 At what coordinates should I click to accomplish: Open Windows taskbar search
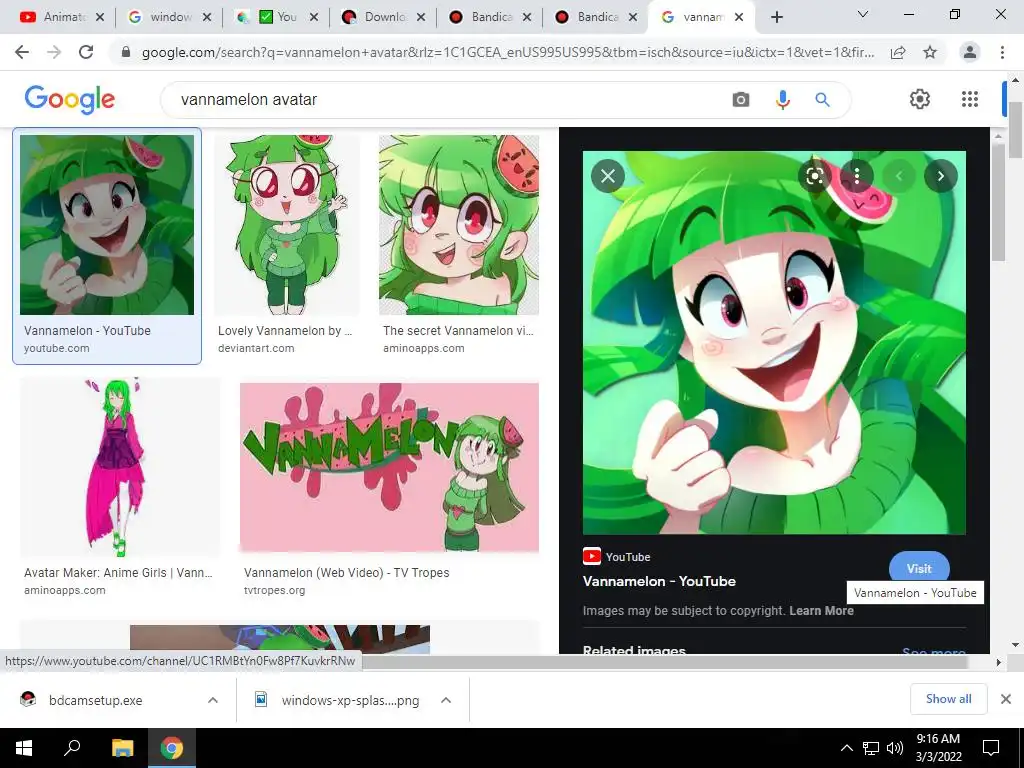click(x=72, y=748)
